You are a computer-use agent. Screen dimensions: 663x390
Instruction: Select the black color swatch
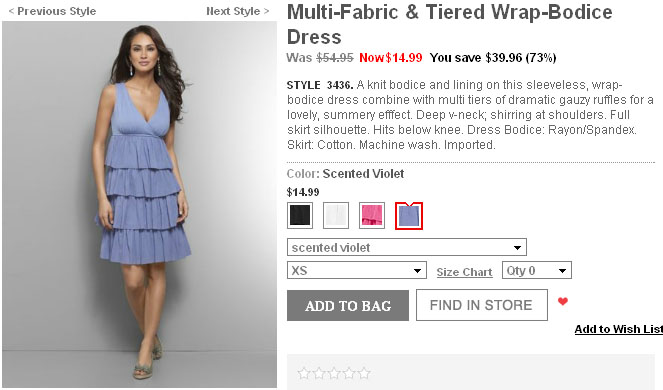click(300, 215)
